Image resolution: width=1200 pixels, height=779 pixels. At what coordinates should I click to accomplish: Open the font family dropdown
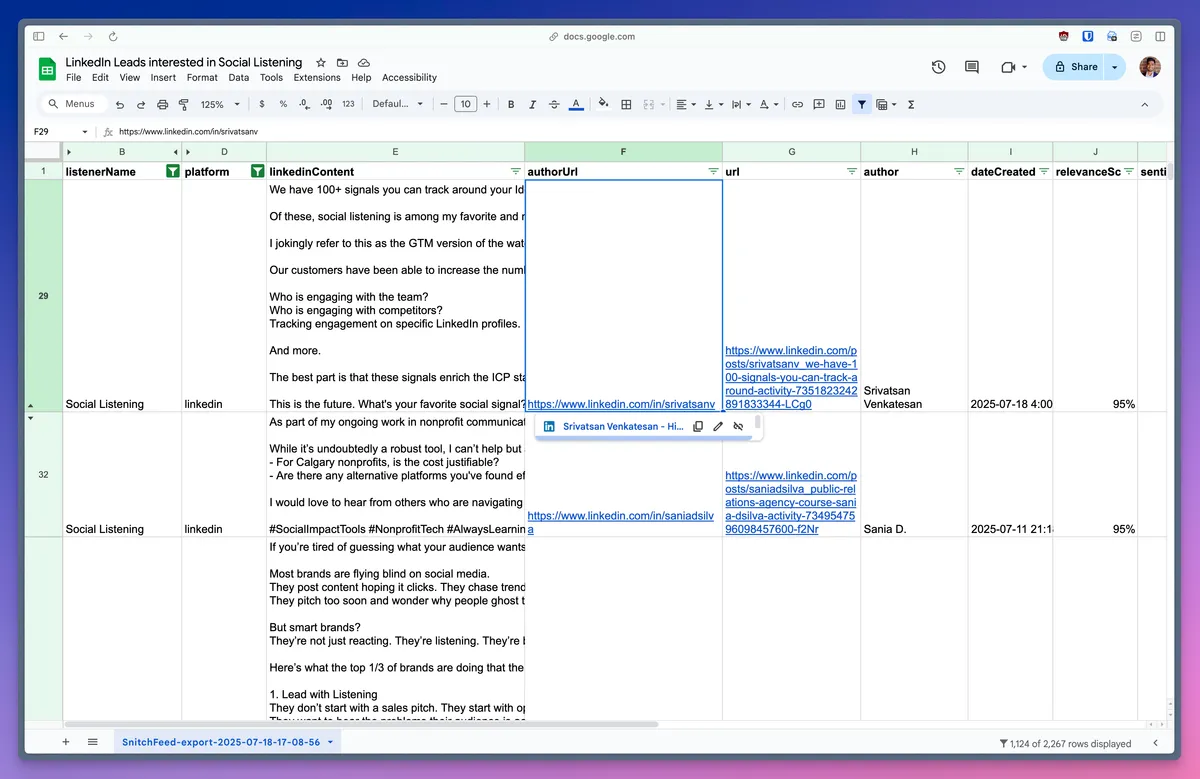397,104
